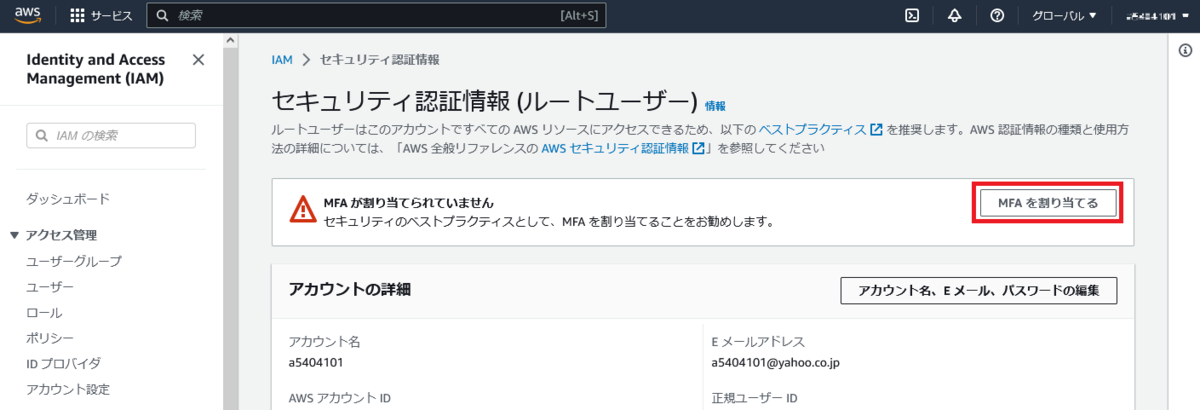Open the ベストプラクティス external link

click(x=820, y=130)
